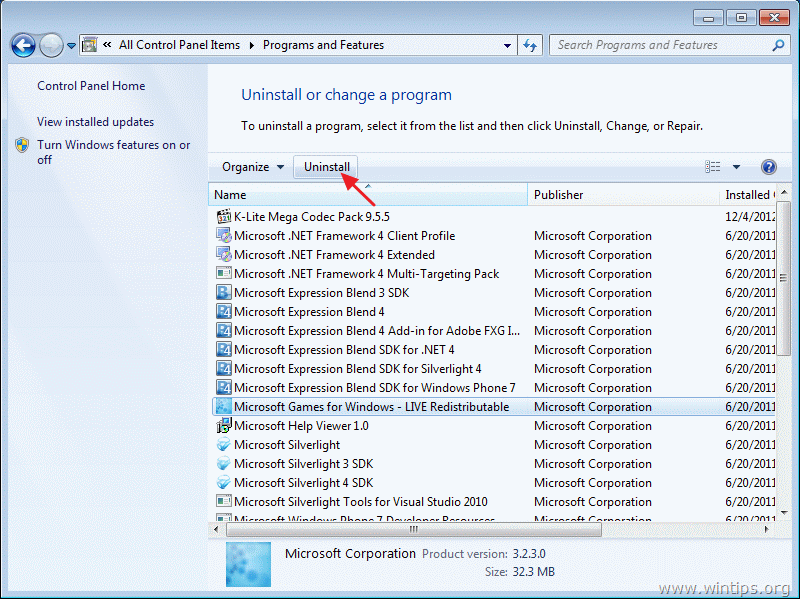800x599 pixels.
Task: Click the vertical scrollbar thumb
Action: click(784, 278)
